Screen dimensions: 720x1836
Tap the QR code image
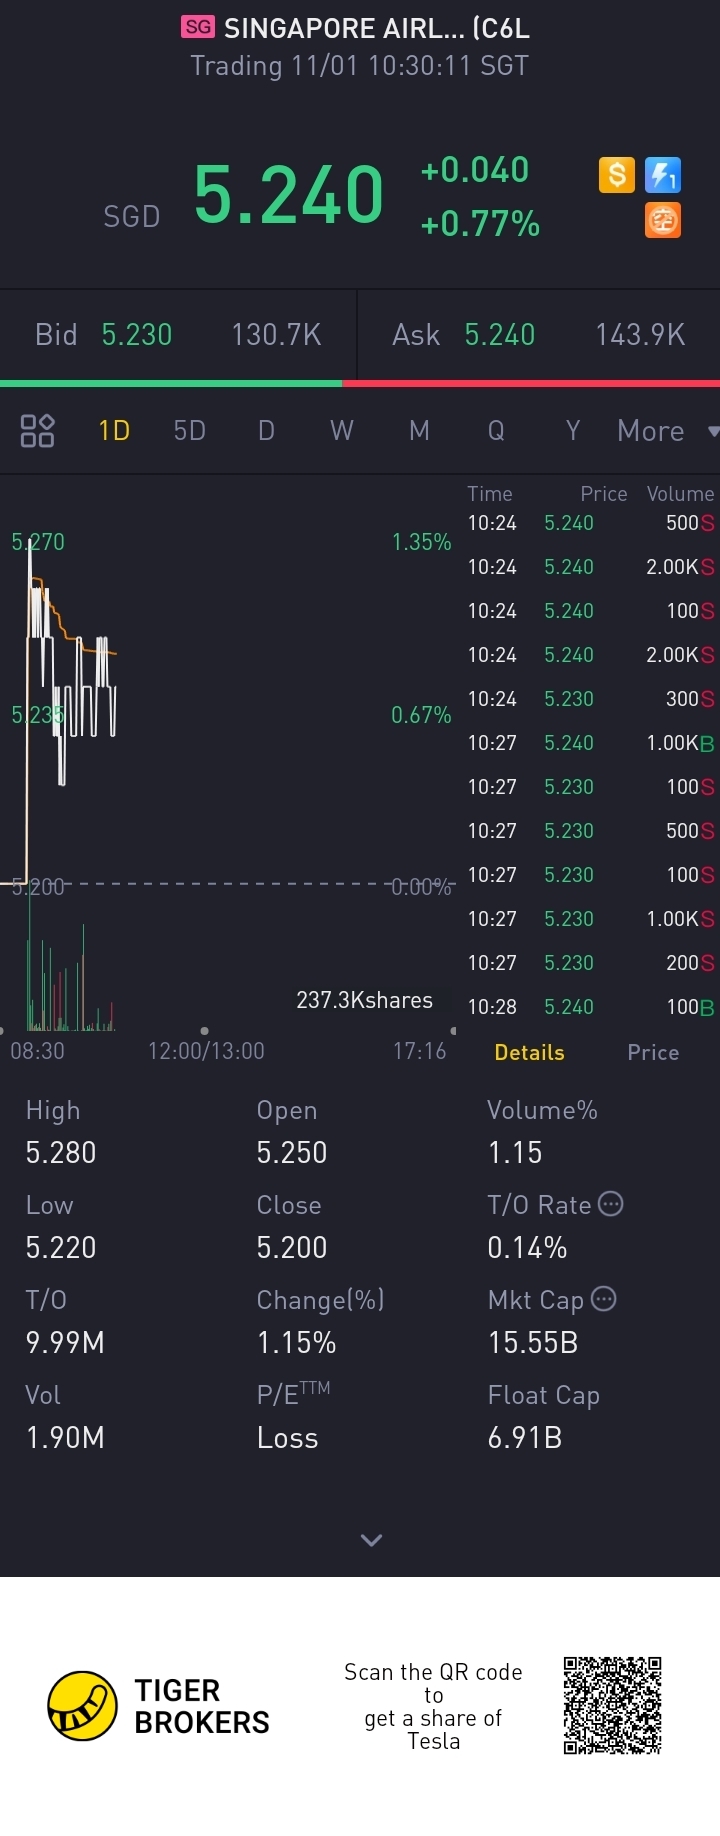pyautogui.click(x=612, y=1706)
